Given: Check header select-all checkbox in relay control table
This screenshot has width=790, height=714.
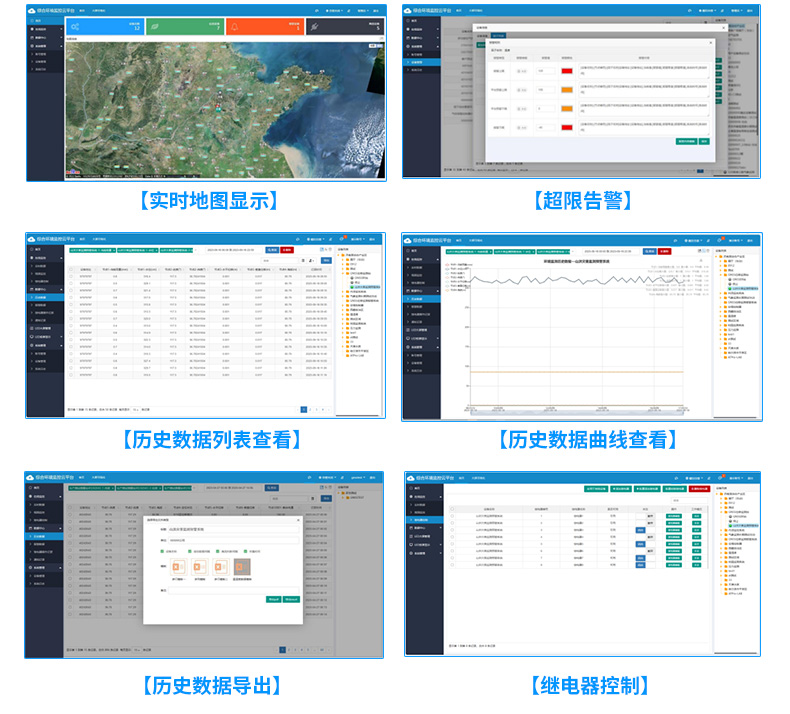Looking at the screenshot, I should [452, 509].
